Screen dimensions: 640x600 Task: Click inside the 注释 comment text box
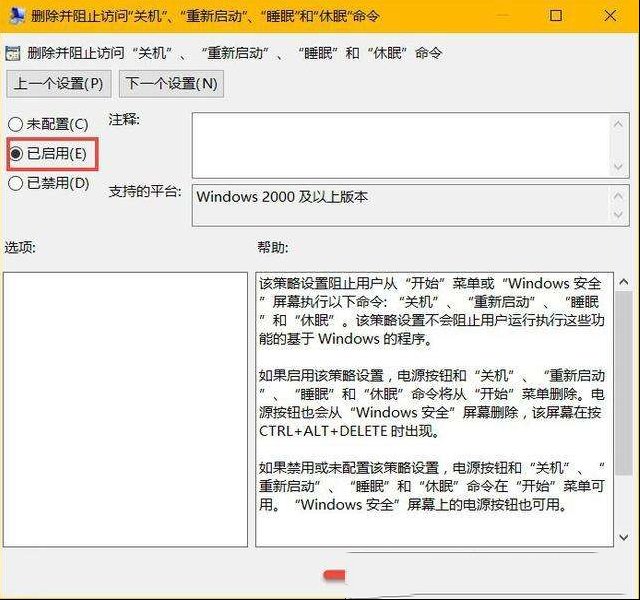(401, 145)
